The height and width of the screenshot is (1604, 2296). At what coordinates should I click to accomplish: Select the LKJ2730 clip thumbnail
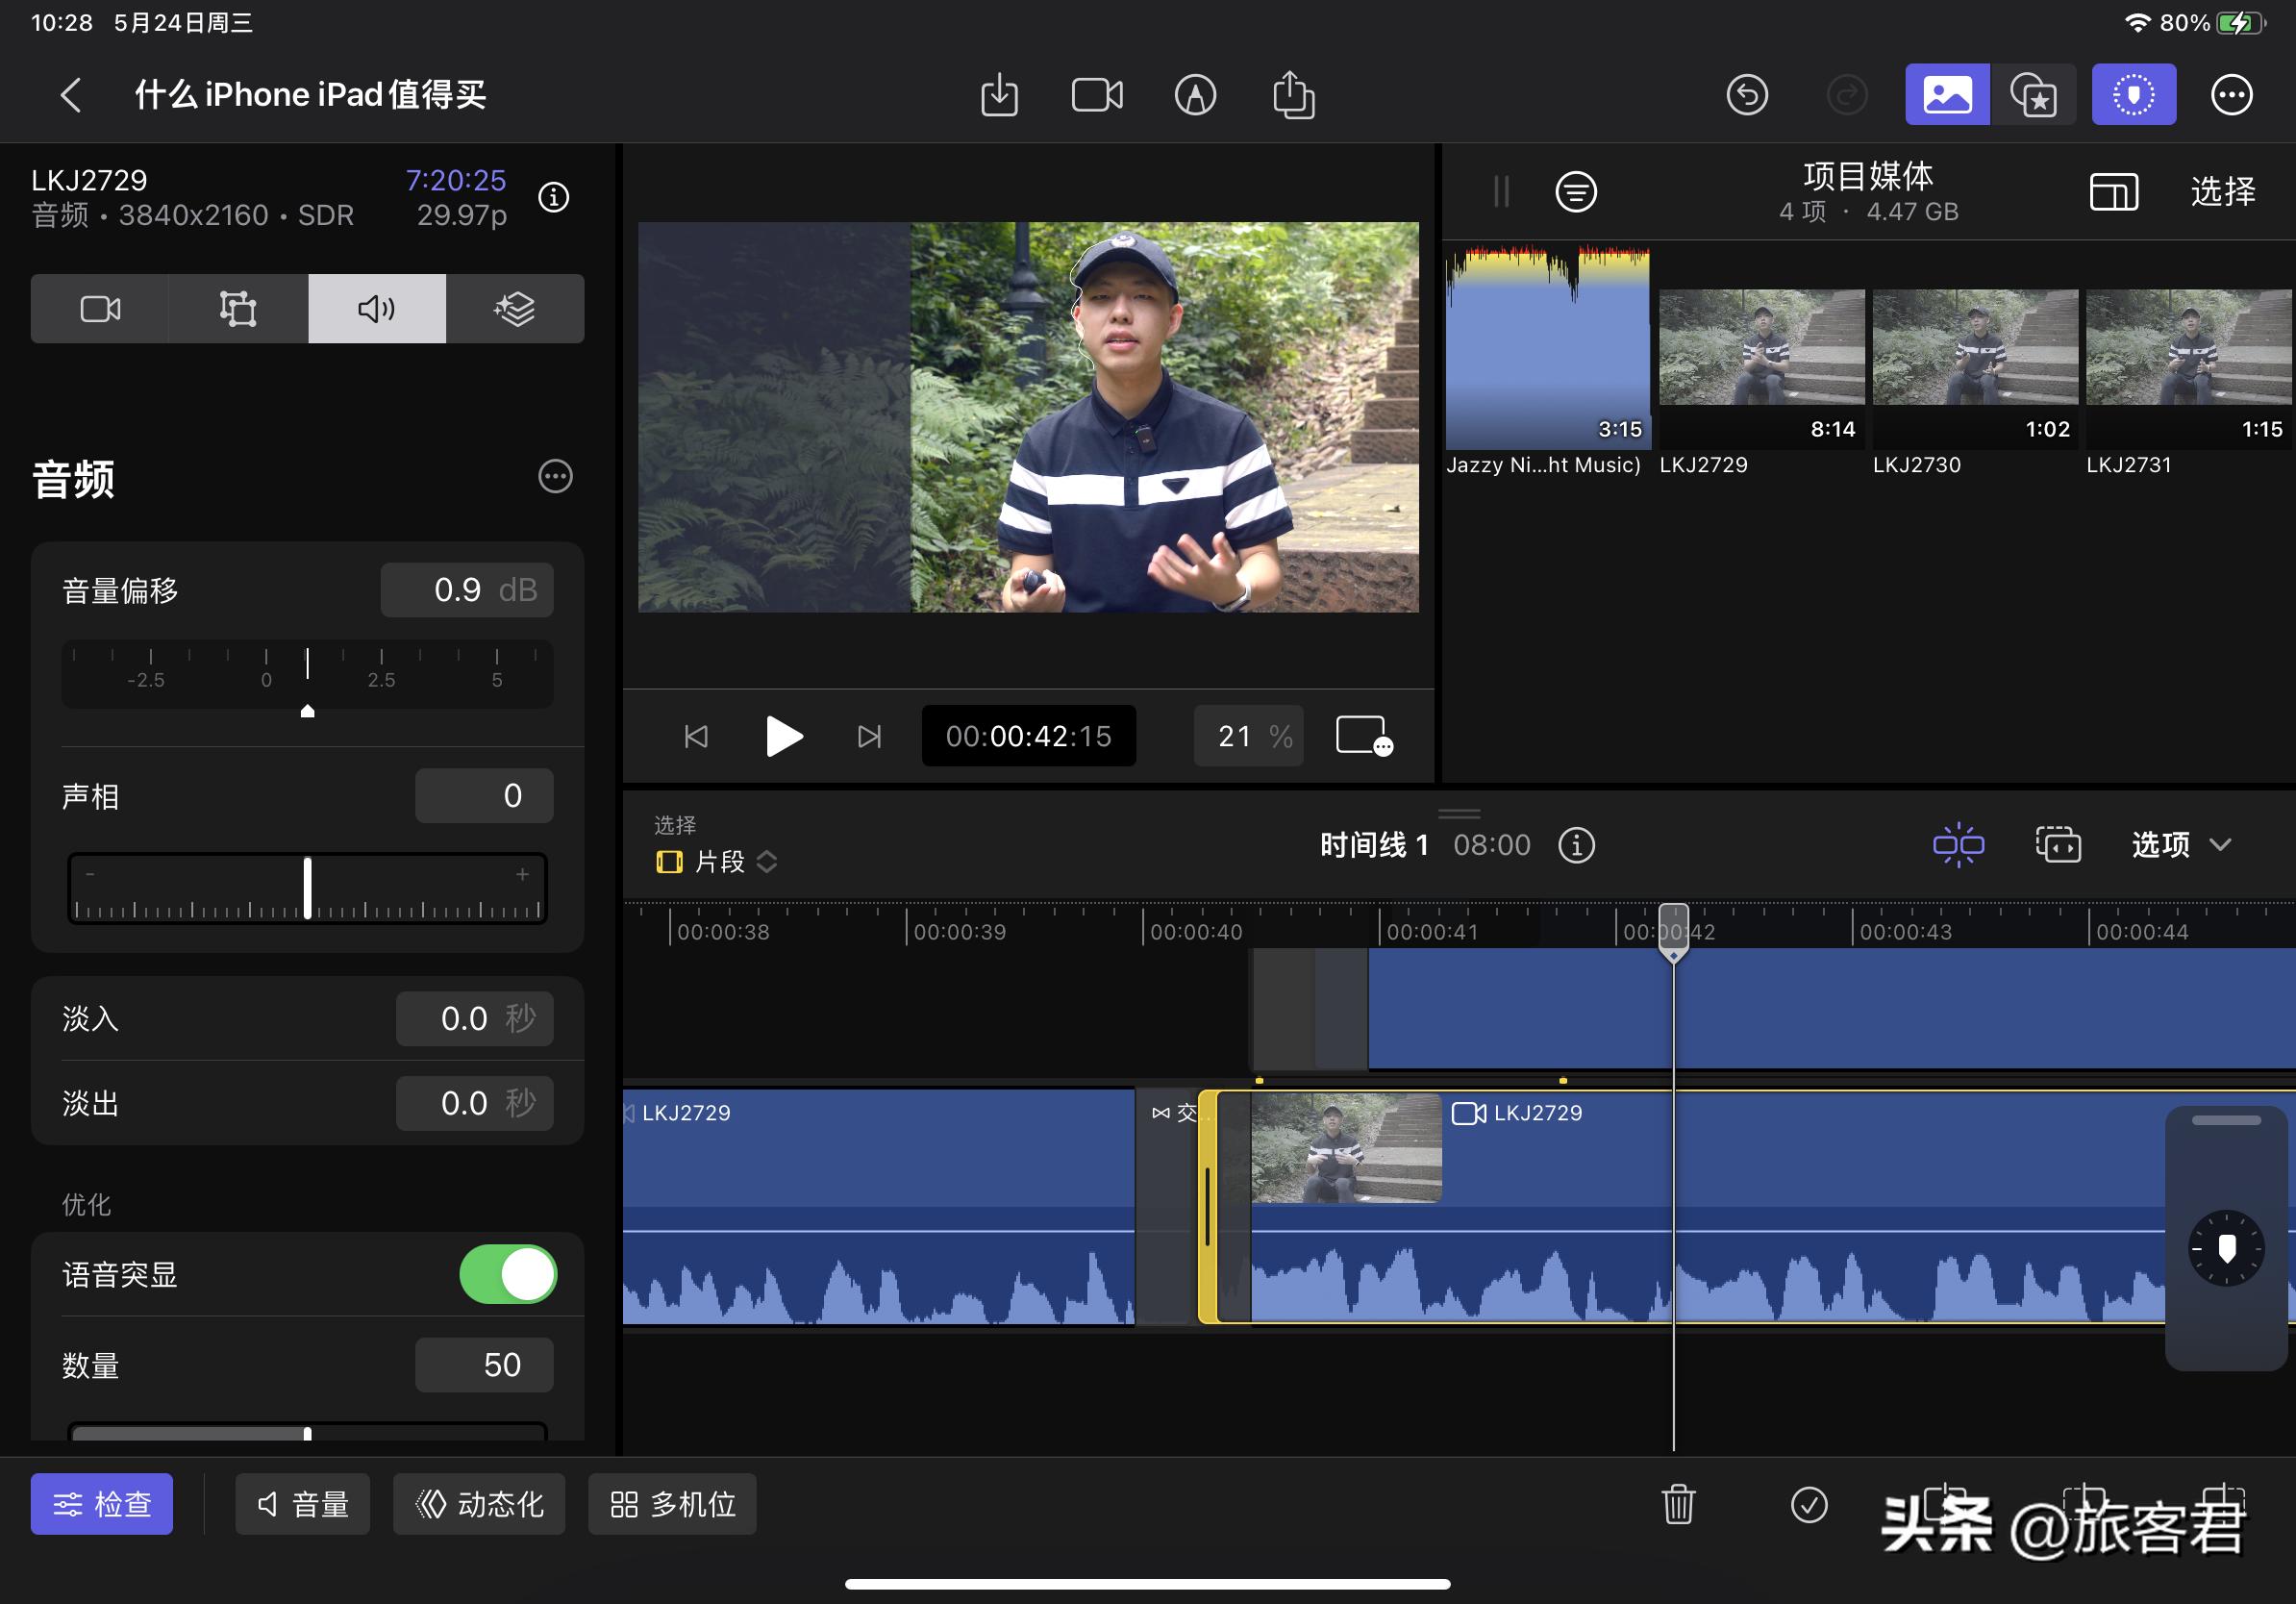coord(1974,350)
